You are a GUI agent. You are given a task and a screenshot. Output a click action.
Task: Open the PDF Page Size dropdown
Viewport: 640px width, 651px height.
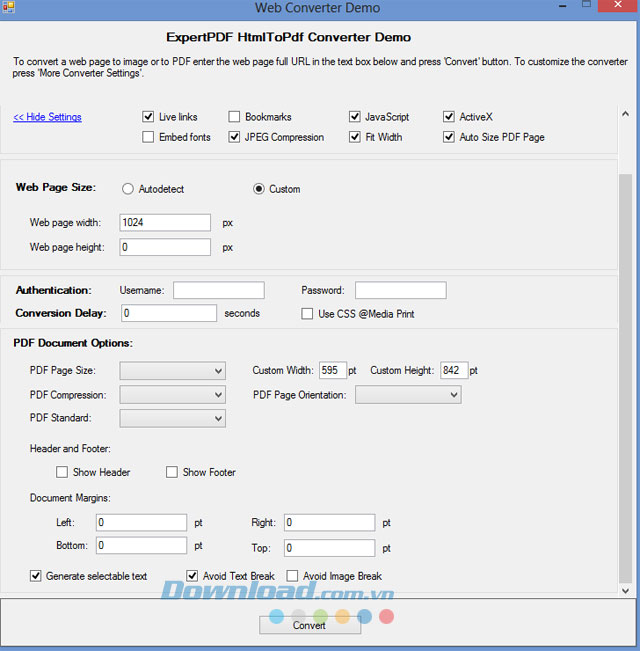coord(173,371)
